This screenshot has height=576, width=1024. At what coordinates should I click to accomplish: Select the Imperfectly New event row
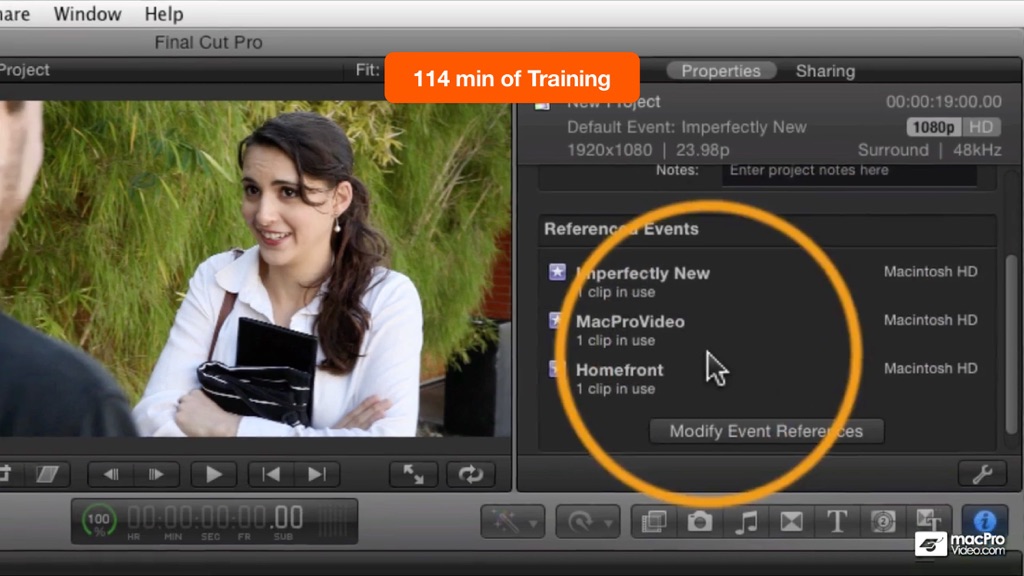coord(767,281)
